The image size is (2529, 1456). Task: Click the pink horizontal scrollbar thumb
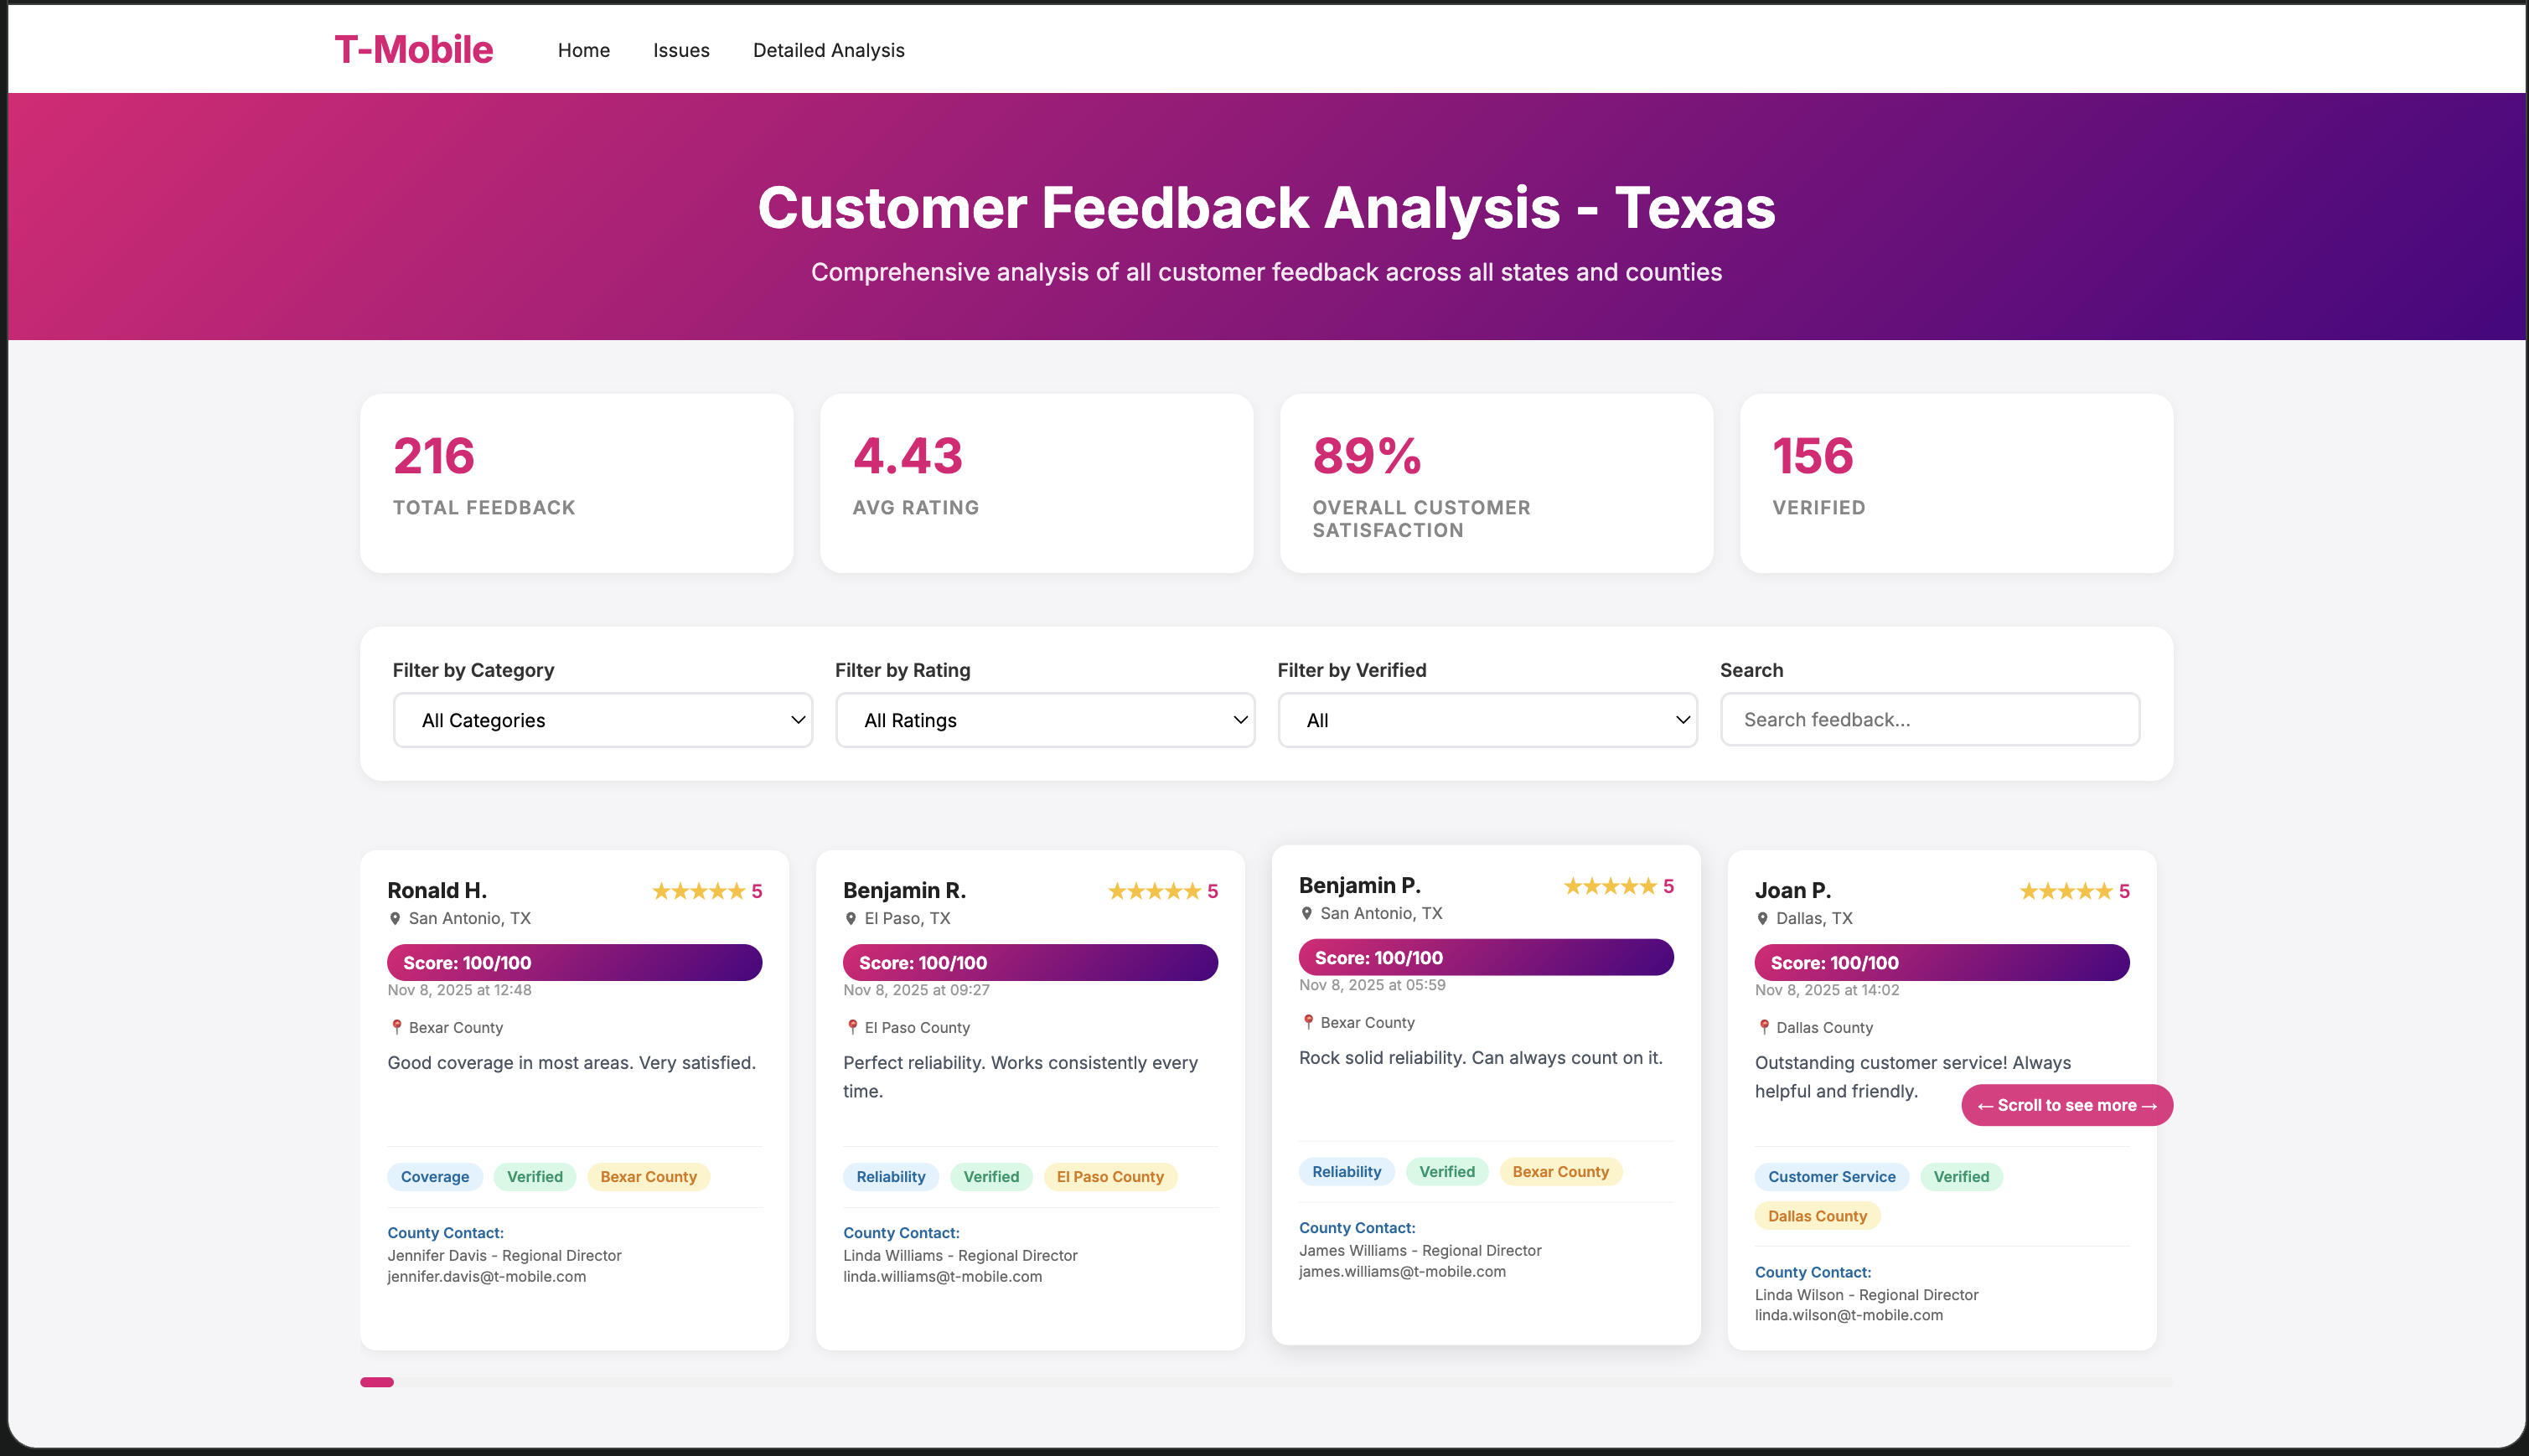click(x=377, y=1382)
